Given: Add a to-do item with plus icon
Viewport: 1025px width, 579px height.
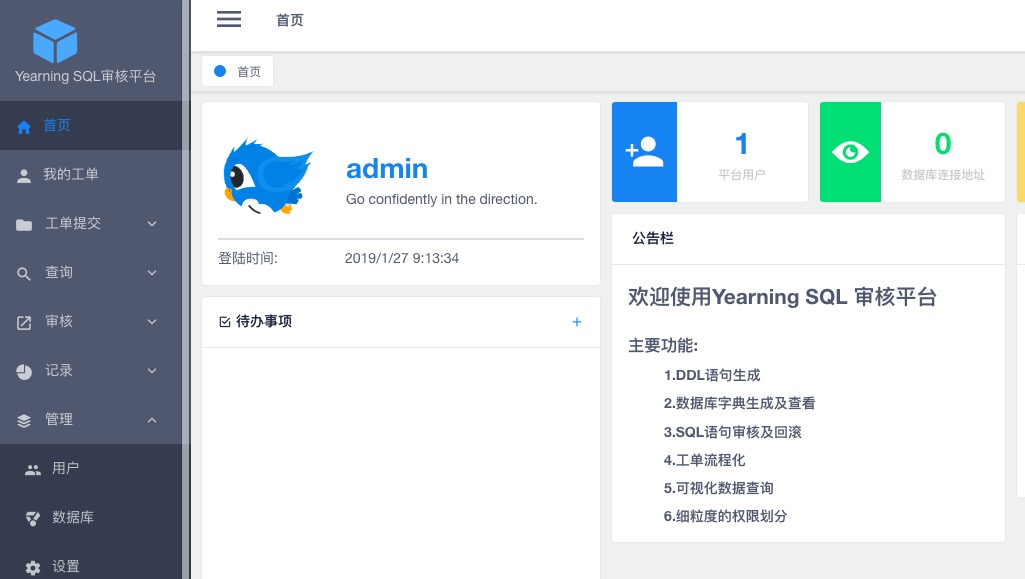Looking at the screenshot, I should (x=577, y=322).
